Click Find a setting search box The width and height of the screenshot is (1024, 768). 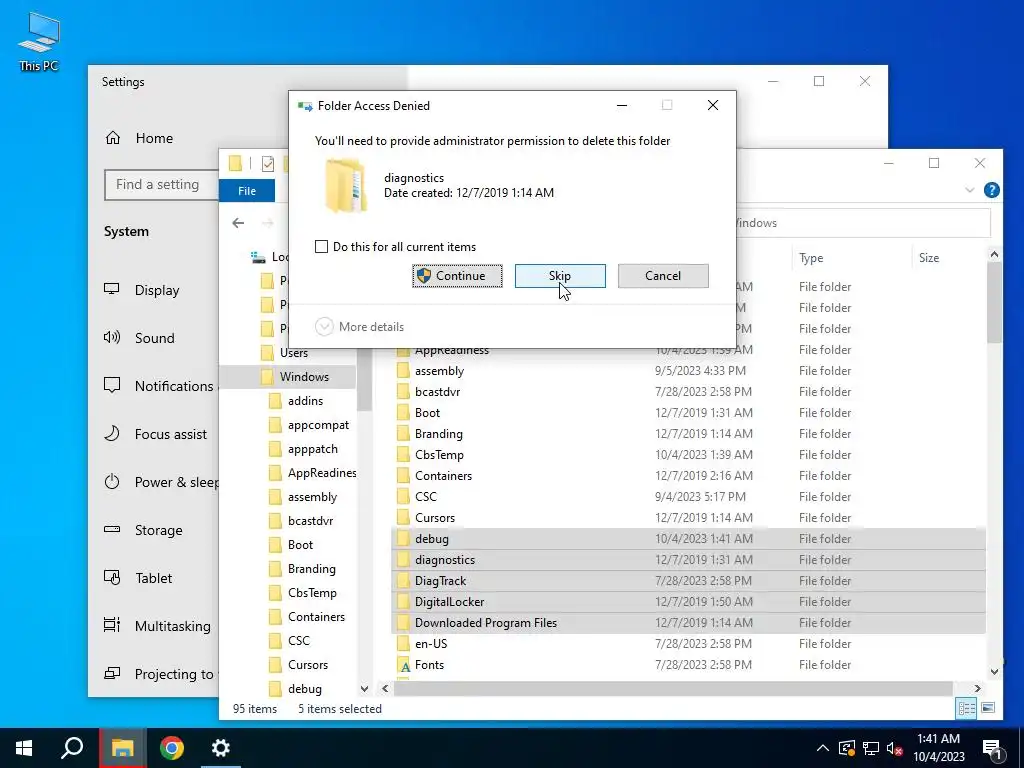161,185
